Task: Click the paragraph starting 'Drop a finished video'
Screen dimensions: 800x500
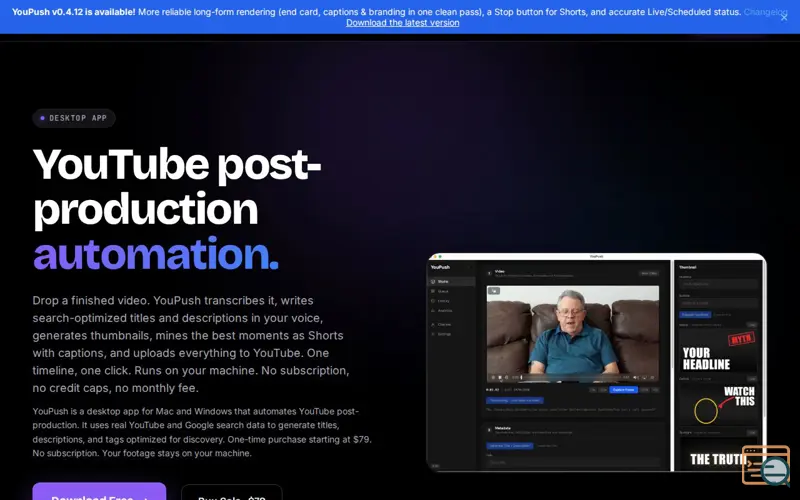Action: point(191,344)
